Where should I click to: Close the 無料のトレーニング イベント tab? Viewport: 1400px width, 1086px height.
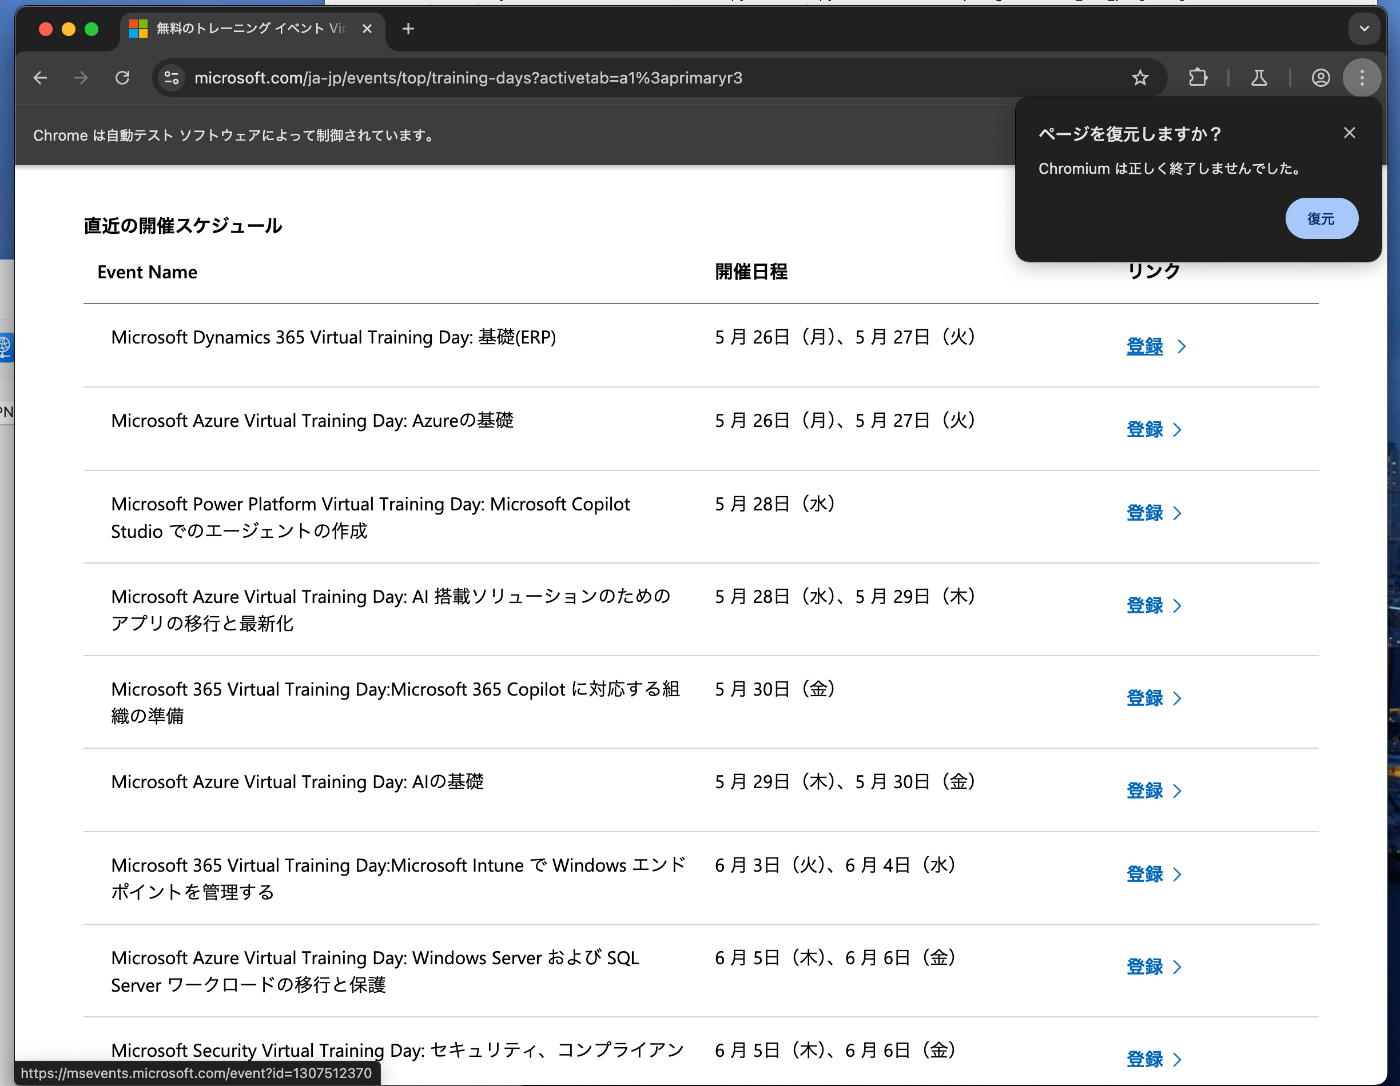(367, 29)
